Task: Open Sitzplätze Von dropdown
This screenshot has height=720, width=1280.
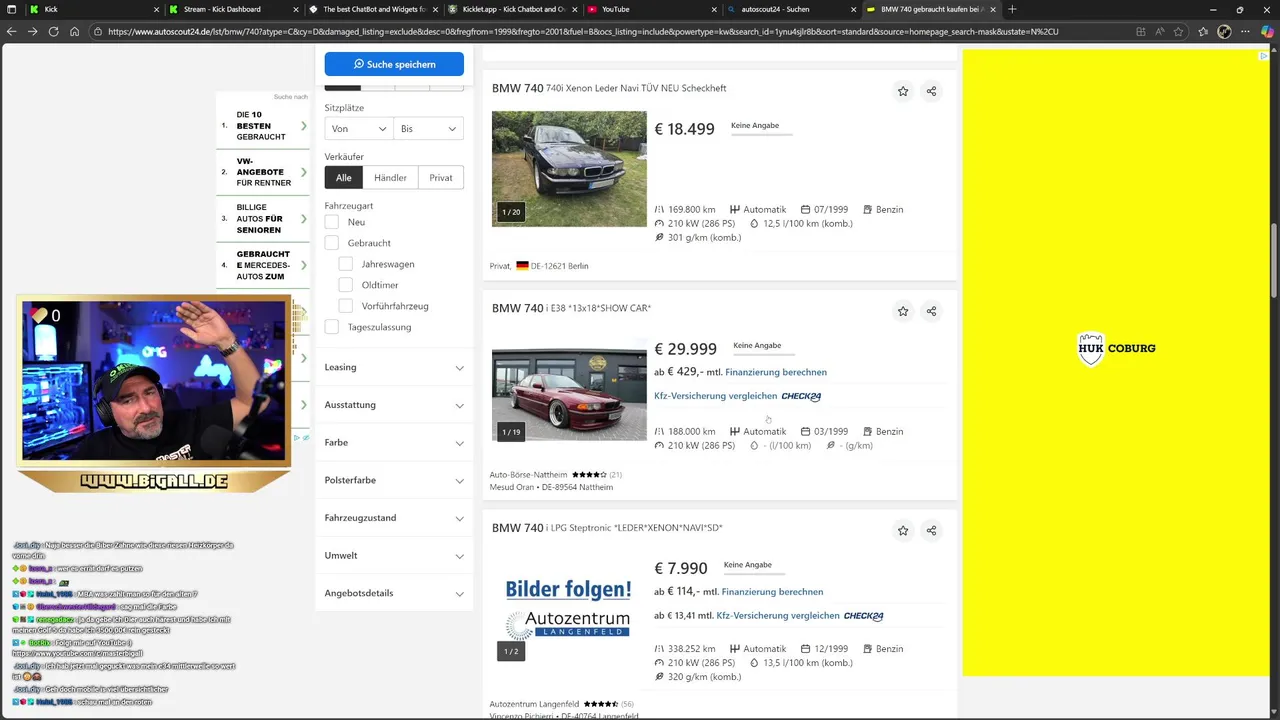Action: [x=358, y=129]
